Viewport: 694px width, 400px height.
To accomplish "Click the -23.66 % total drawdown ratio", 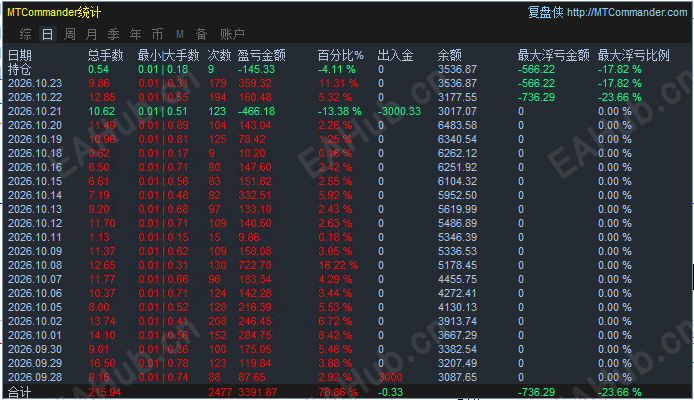I will click(x=620, y=392).
